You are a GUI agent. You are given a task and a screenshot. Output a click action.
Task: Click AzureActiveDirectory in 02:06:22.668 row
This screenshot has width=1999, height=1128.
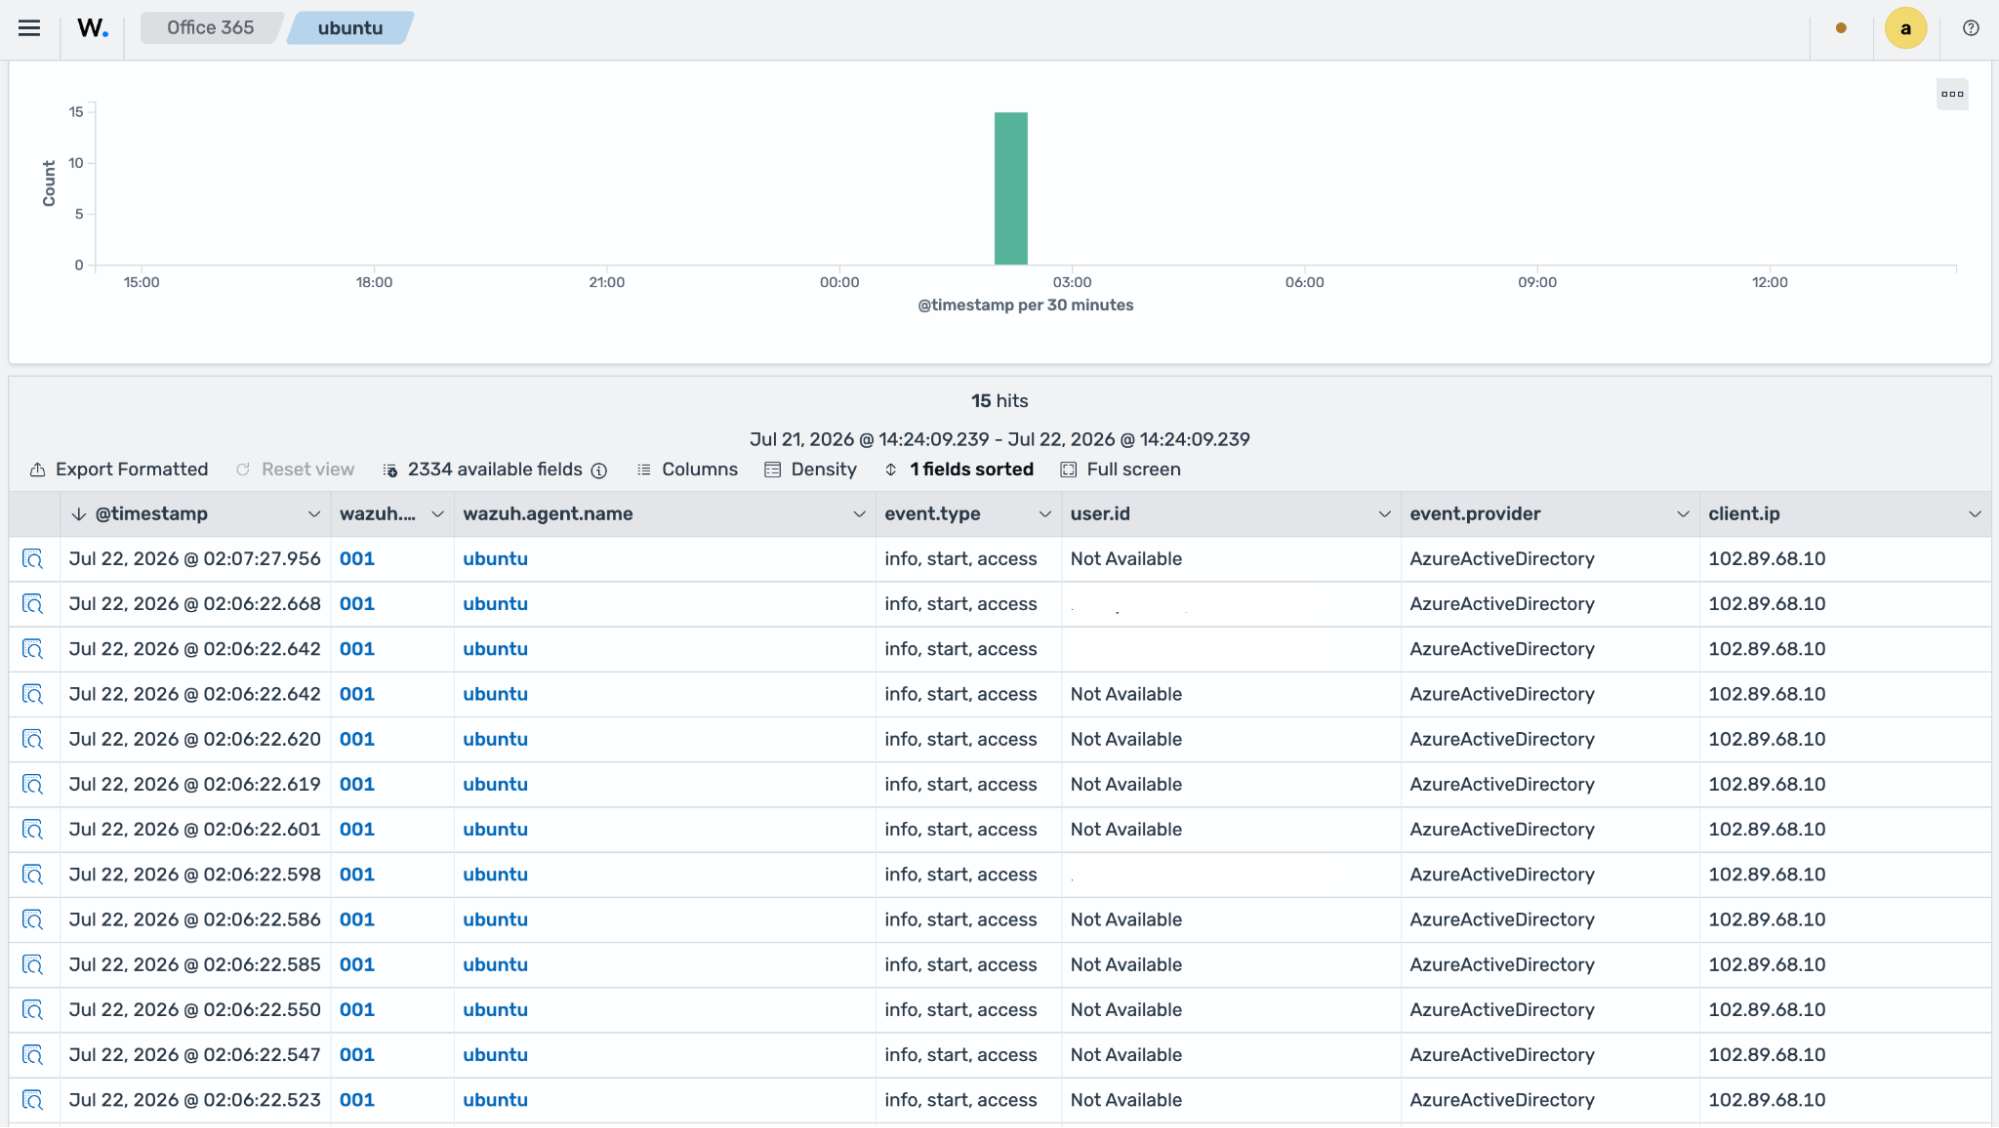pyautogui.click(x=1502, y=604)
